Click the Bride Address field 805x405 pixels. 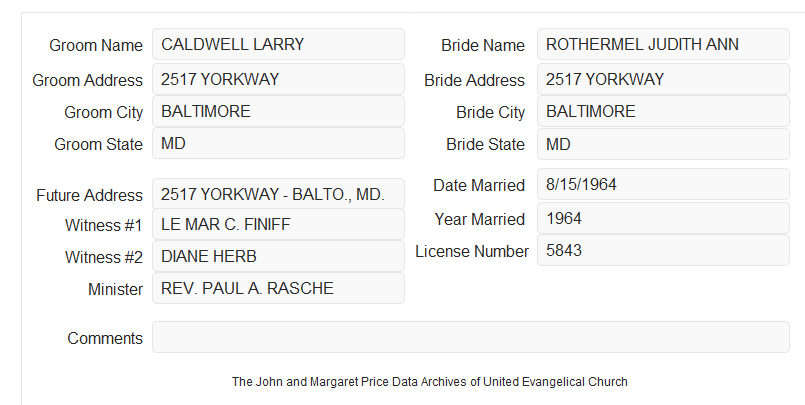pyautogui.click(x=663, y=79)
